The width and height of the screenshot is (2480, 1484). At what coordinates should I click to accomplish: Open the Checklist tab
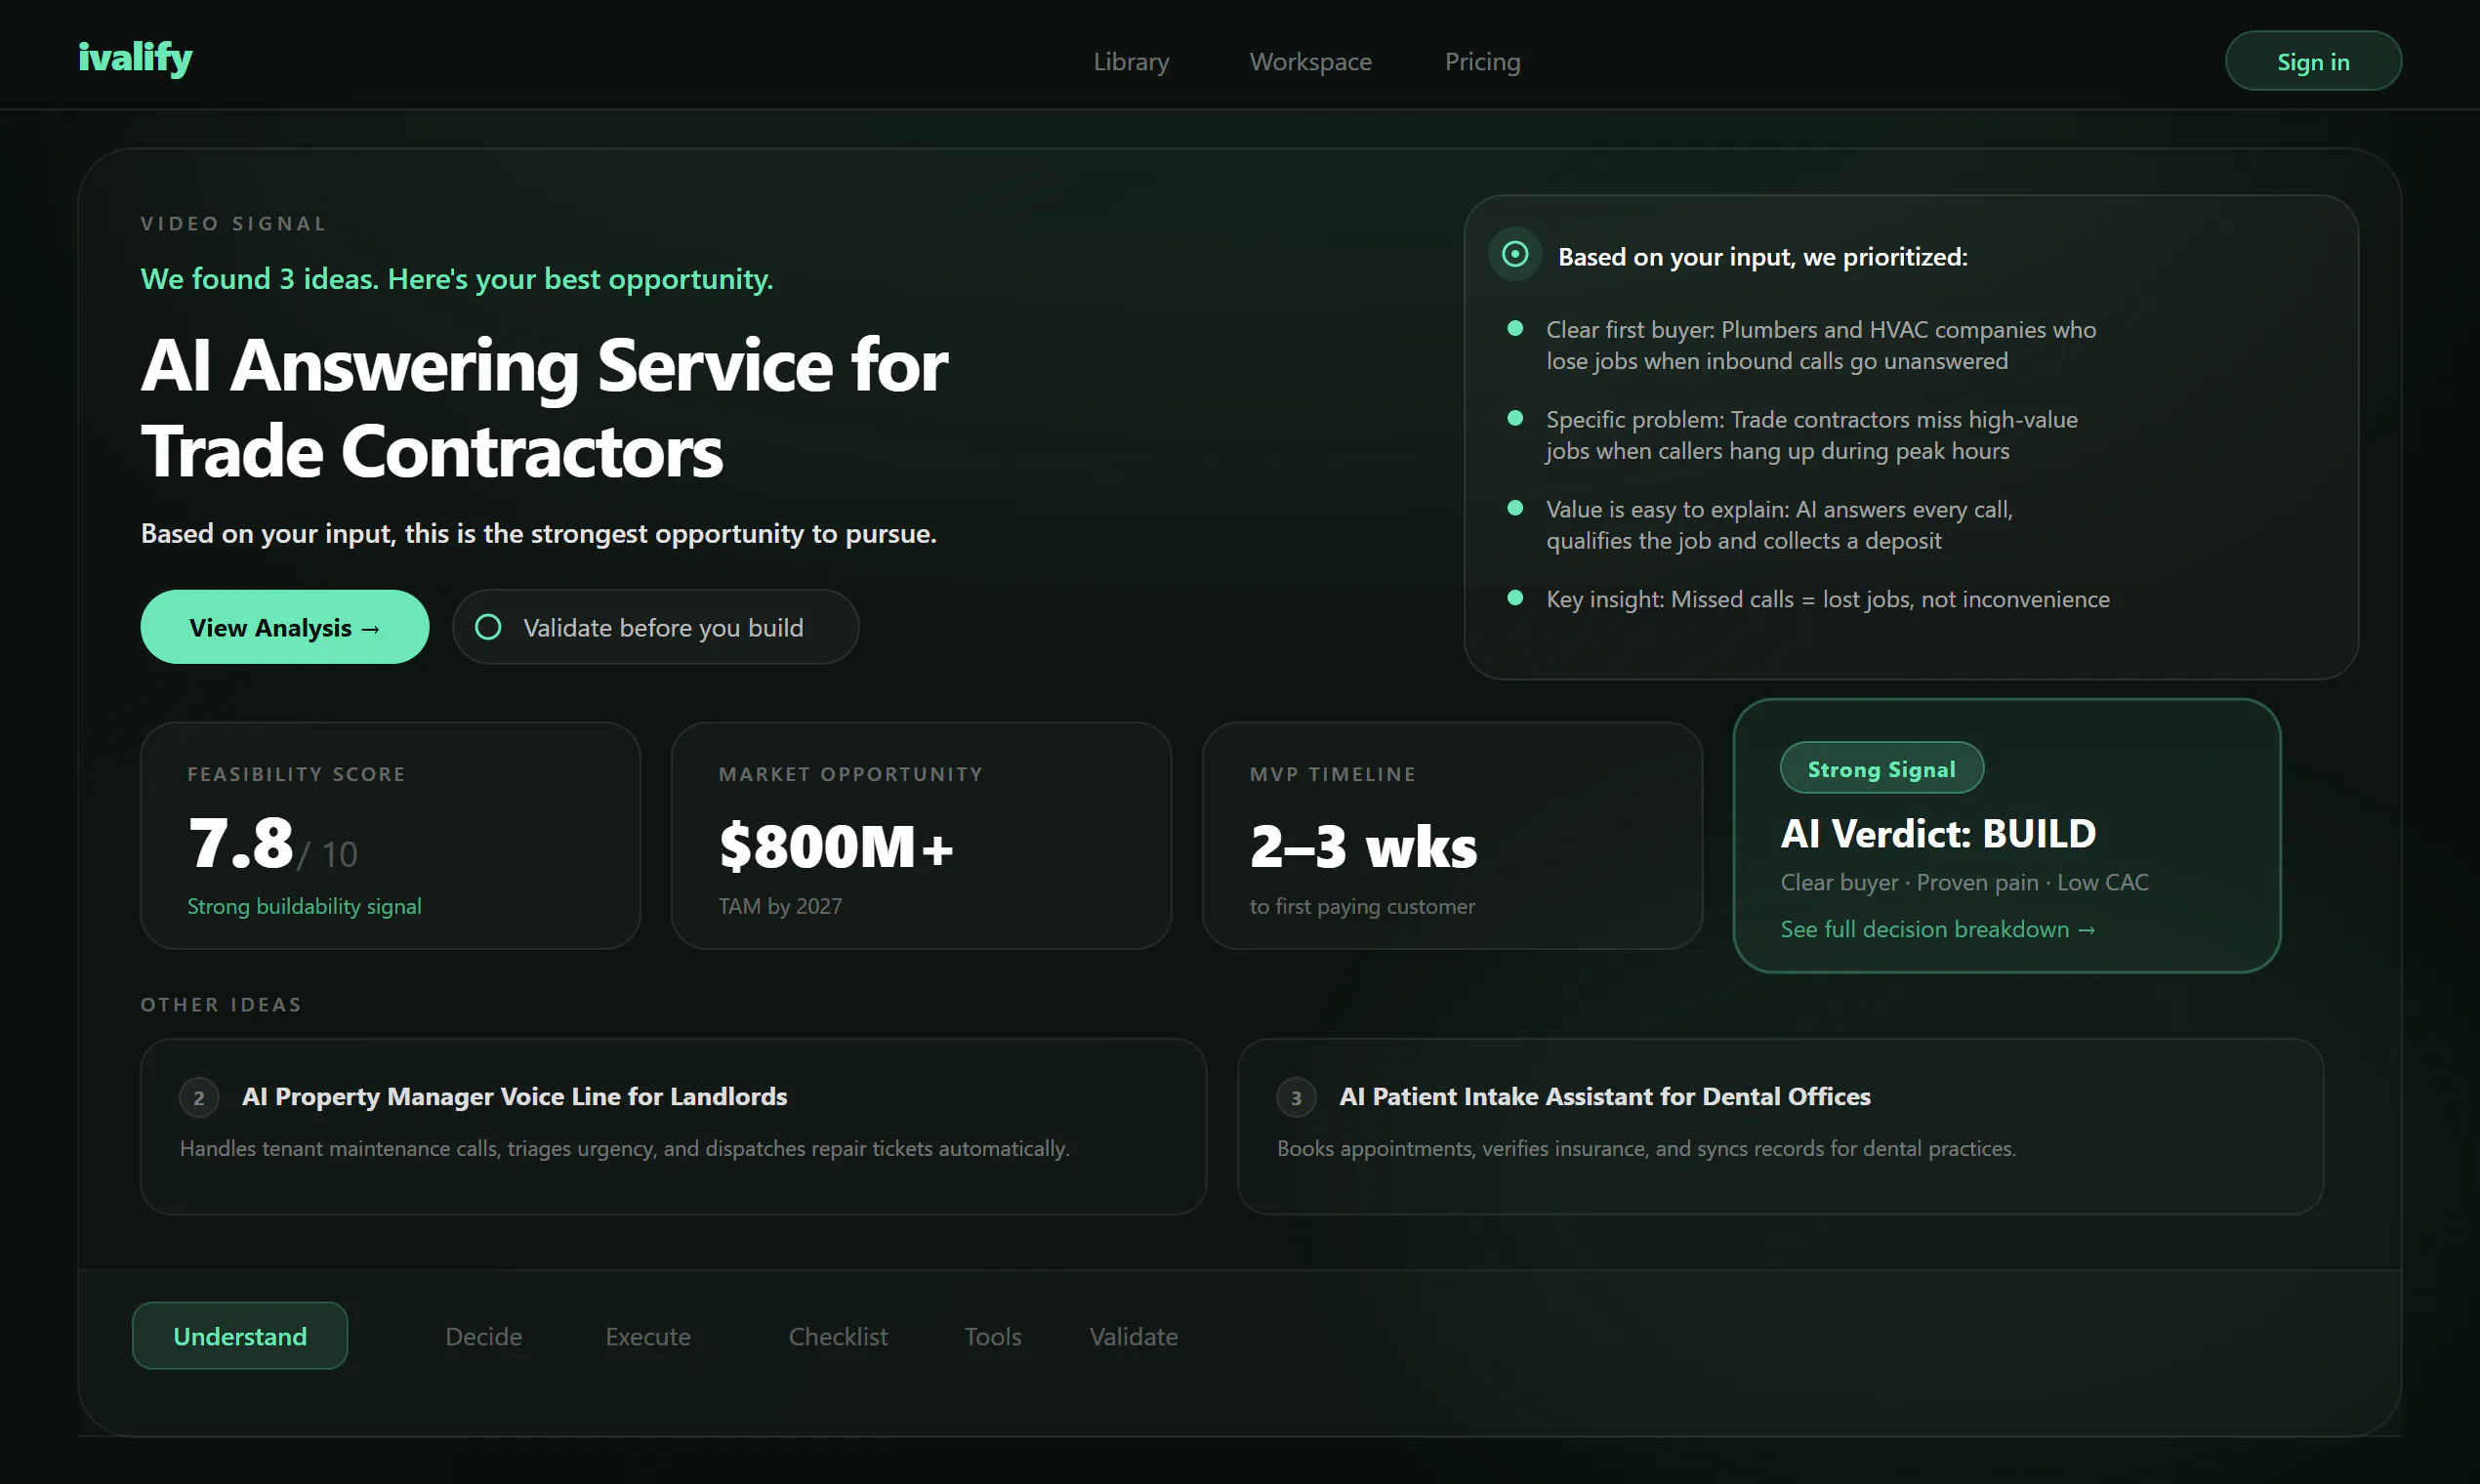coord(838,1337)
